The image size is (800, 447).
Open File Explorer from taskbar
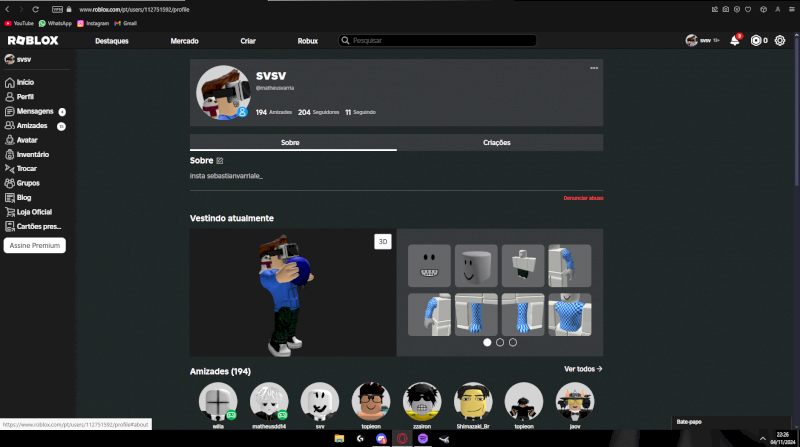[x=339, y=438]
